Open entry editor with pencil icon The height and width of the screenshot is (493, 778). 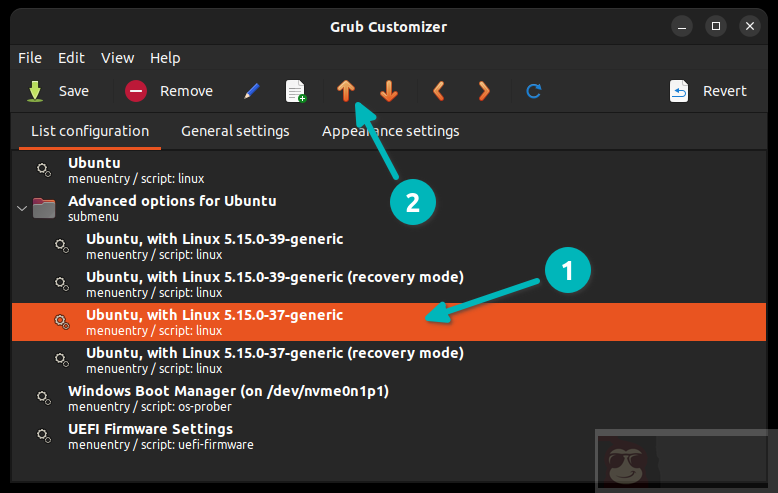252,91
